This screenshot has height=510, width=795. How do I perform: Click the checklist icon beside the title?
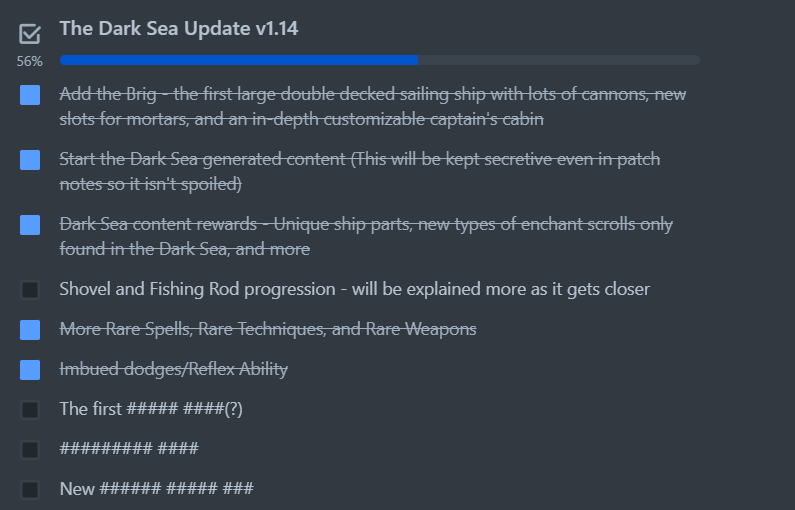tap(29, 34)
